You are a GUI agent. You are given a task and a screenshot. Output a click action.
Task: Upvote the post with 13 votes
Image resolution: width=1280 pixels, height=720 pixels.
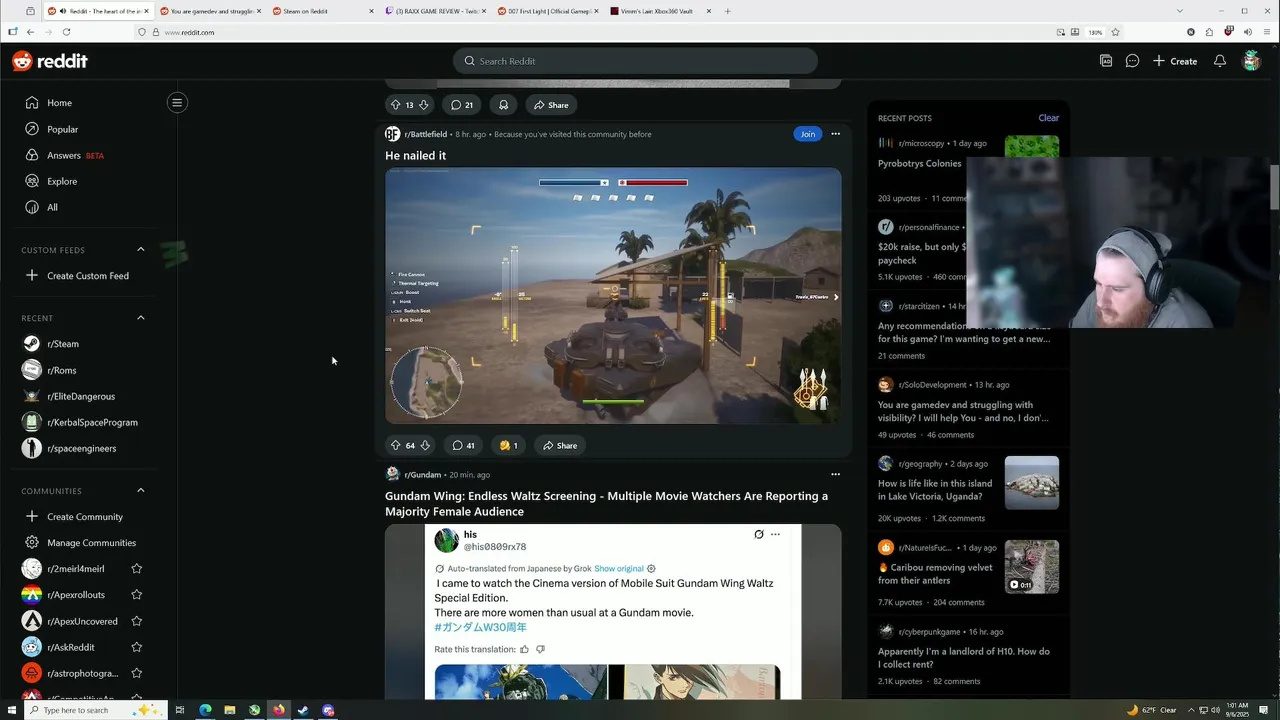[x=395, y=105]
